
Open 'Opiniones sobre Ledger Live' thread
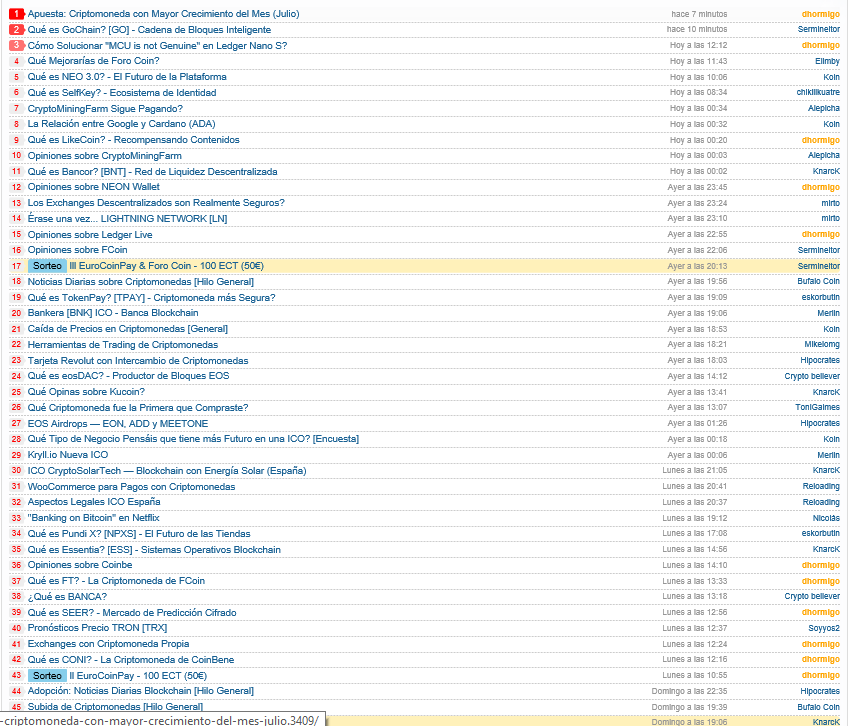pos(90,234)
